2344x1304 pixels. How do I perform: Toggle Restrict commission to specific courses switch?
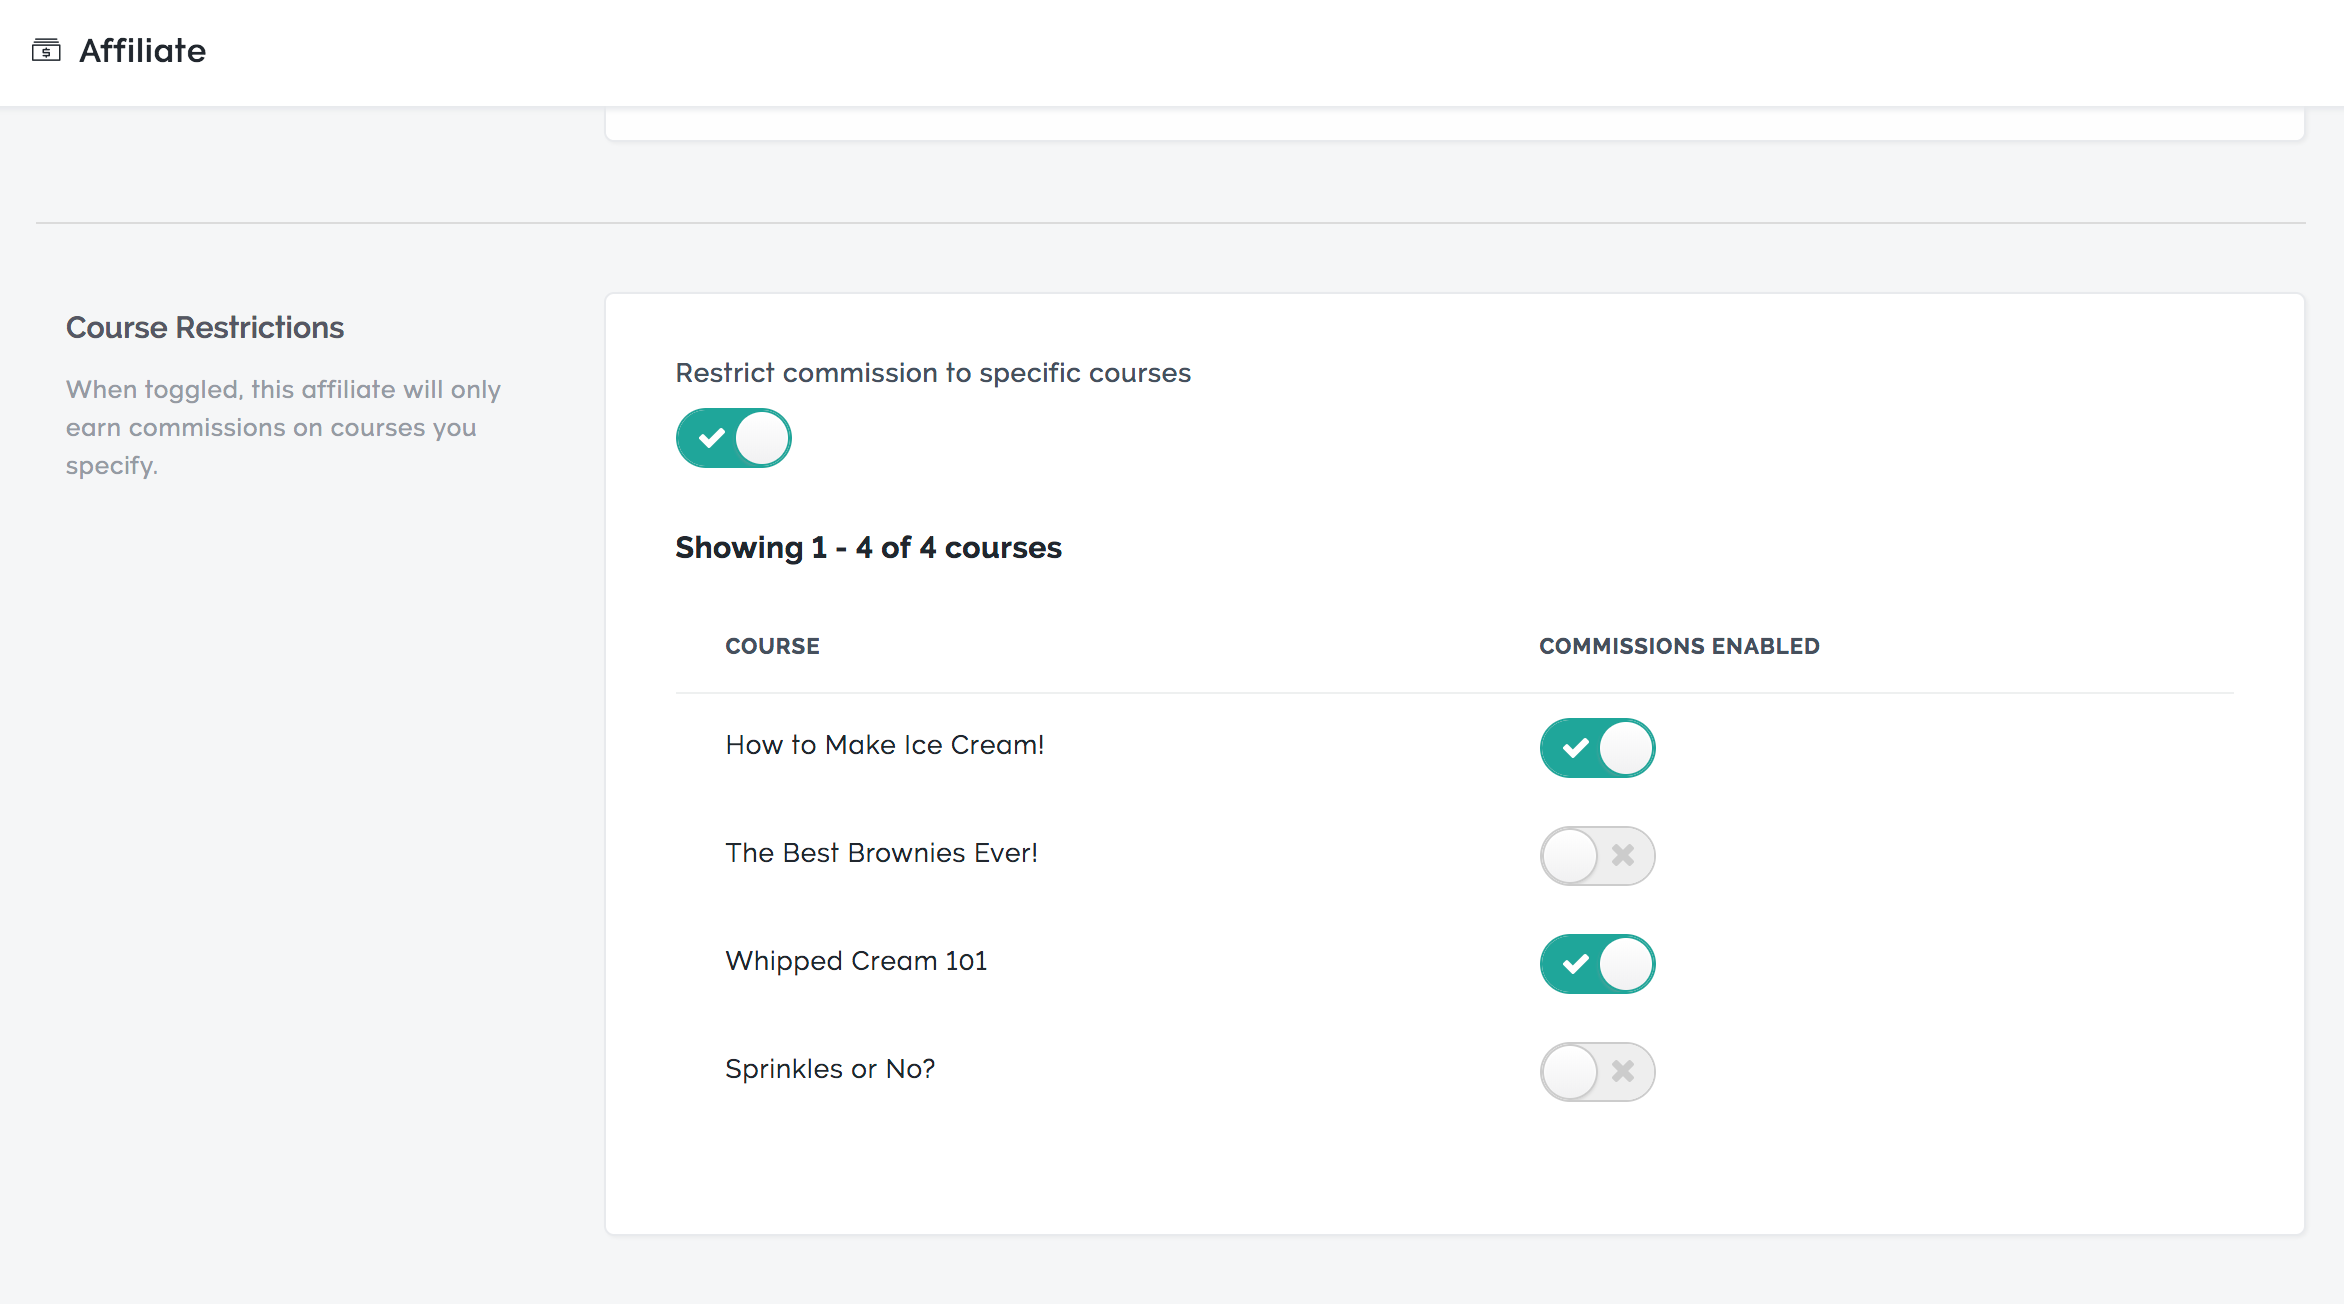[x=733, y=438]
